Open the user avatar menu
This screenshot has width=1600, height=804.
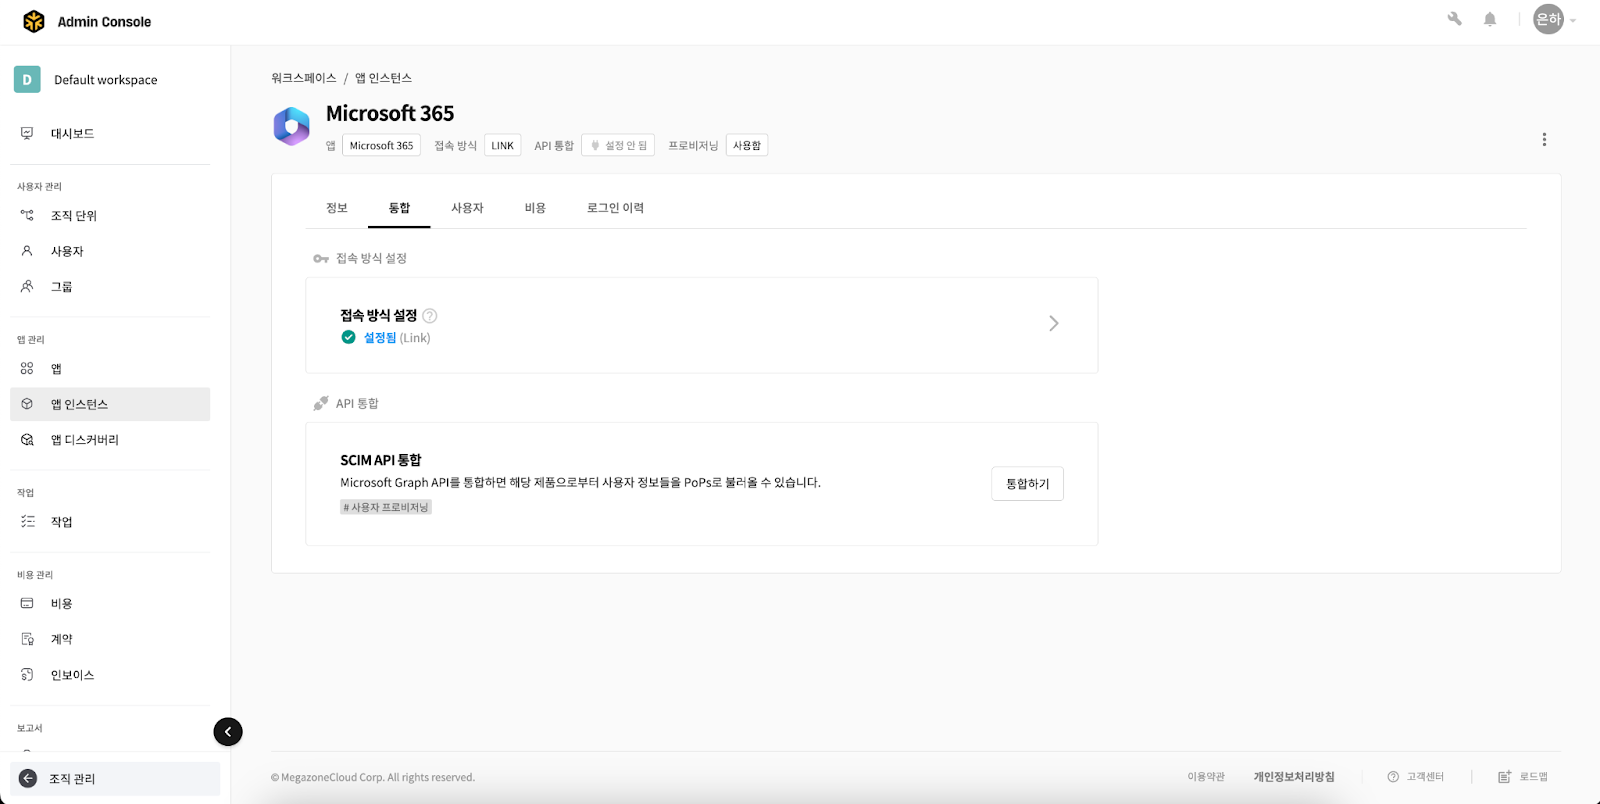pos(1548,19)
